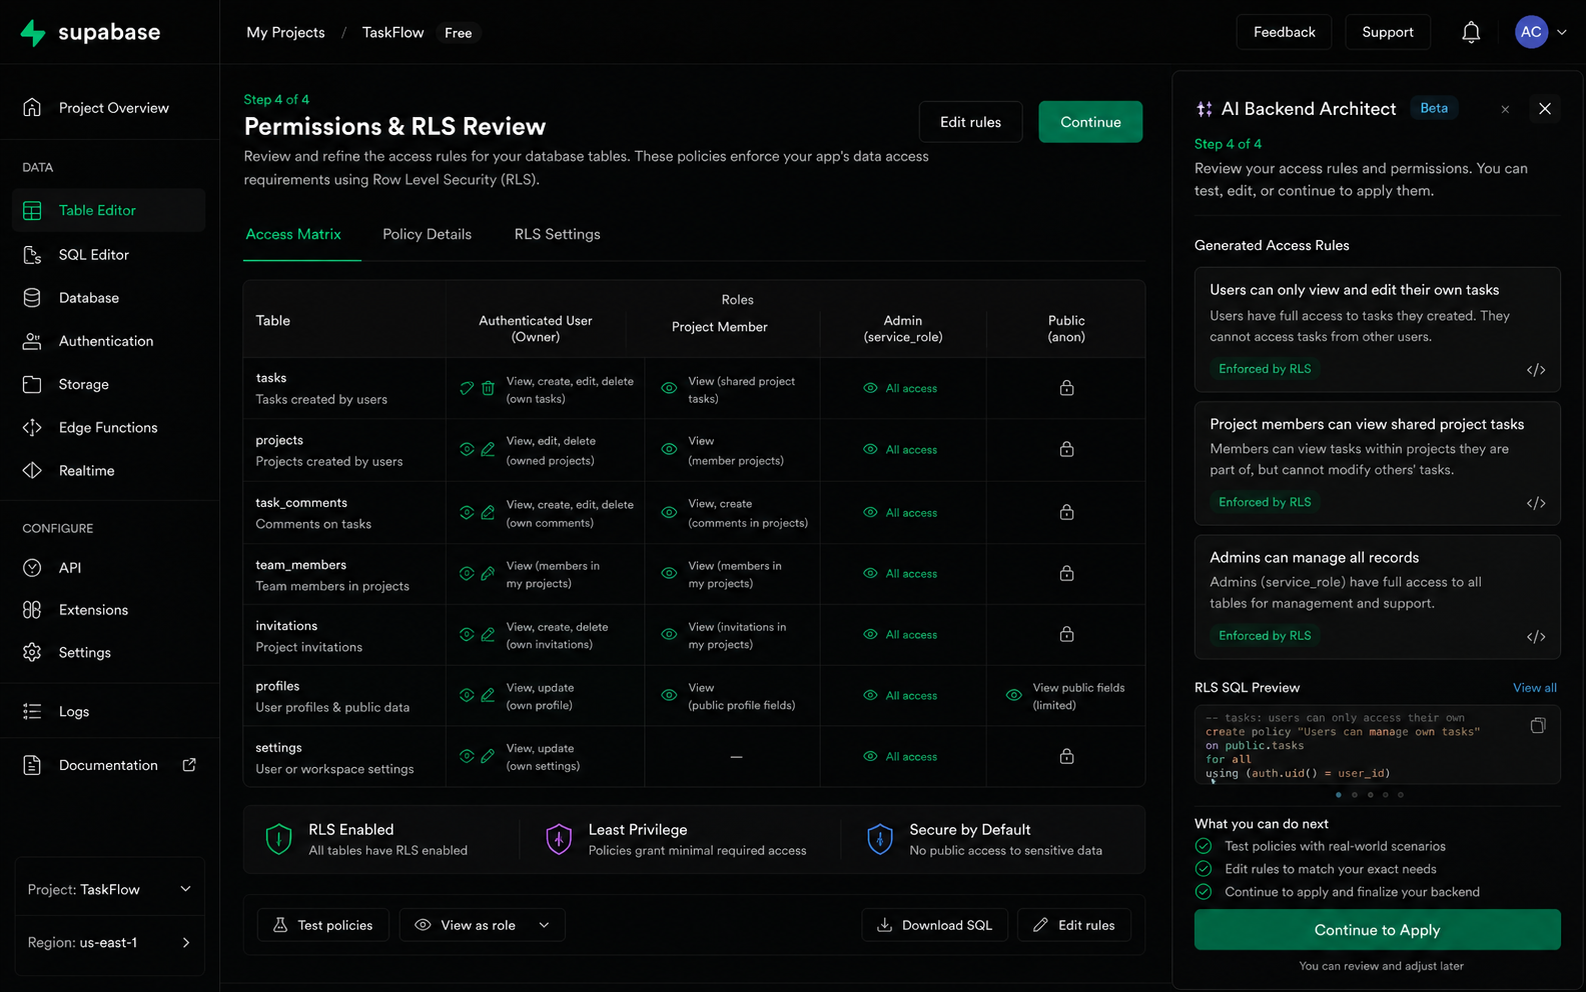This screenshot has width=1586, height=992.
Task: Click the Test policies button
Action: pyautogui.click(x=323, y=925)
